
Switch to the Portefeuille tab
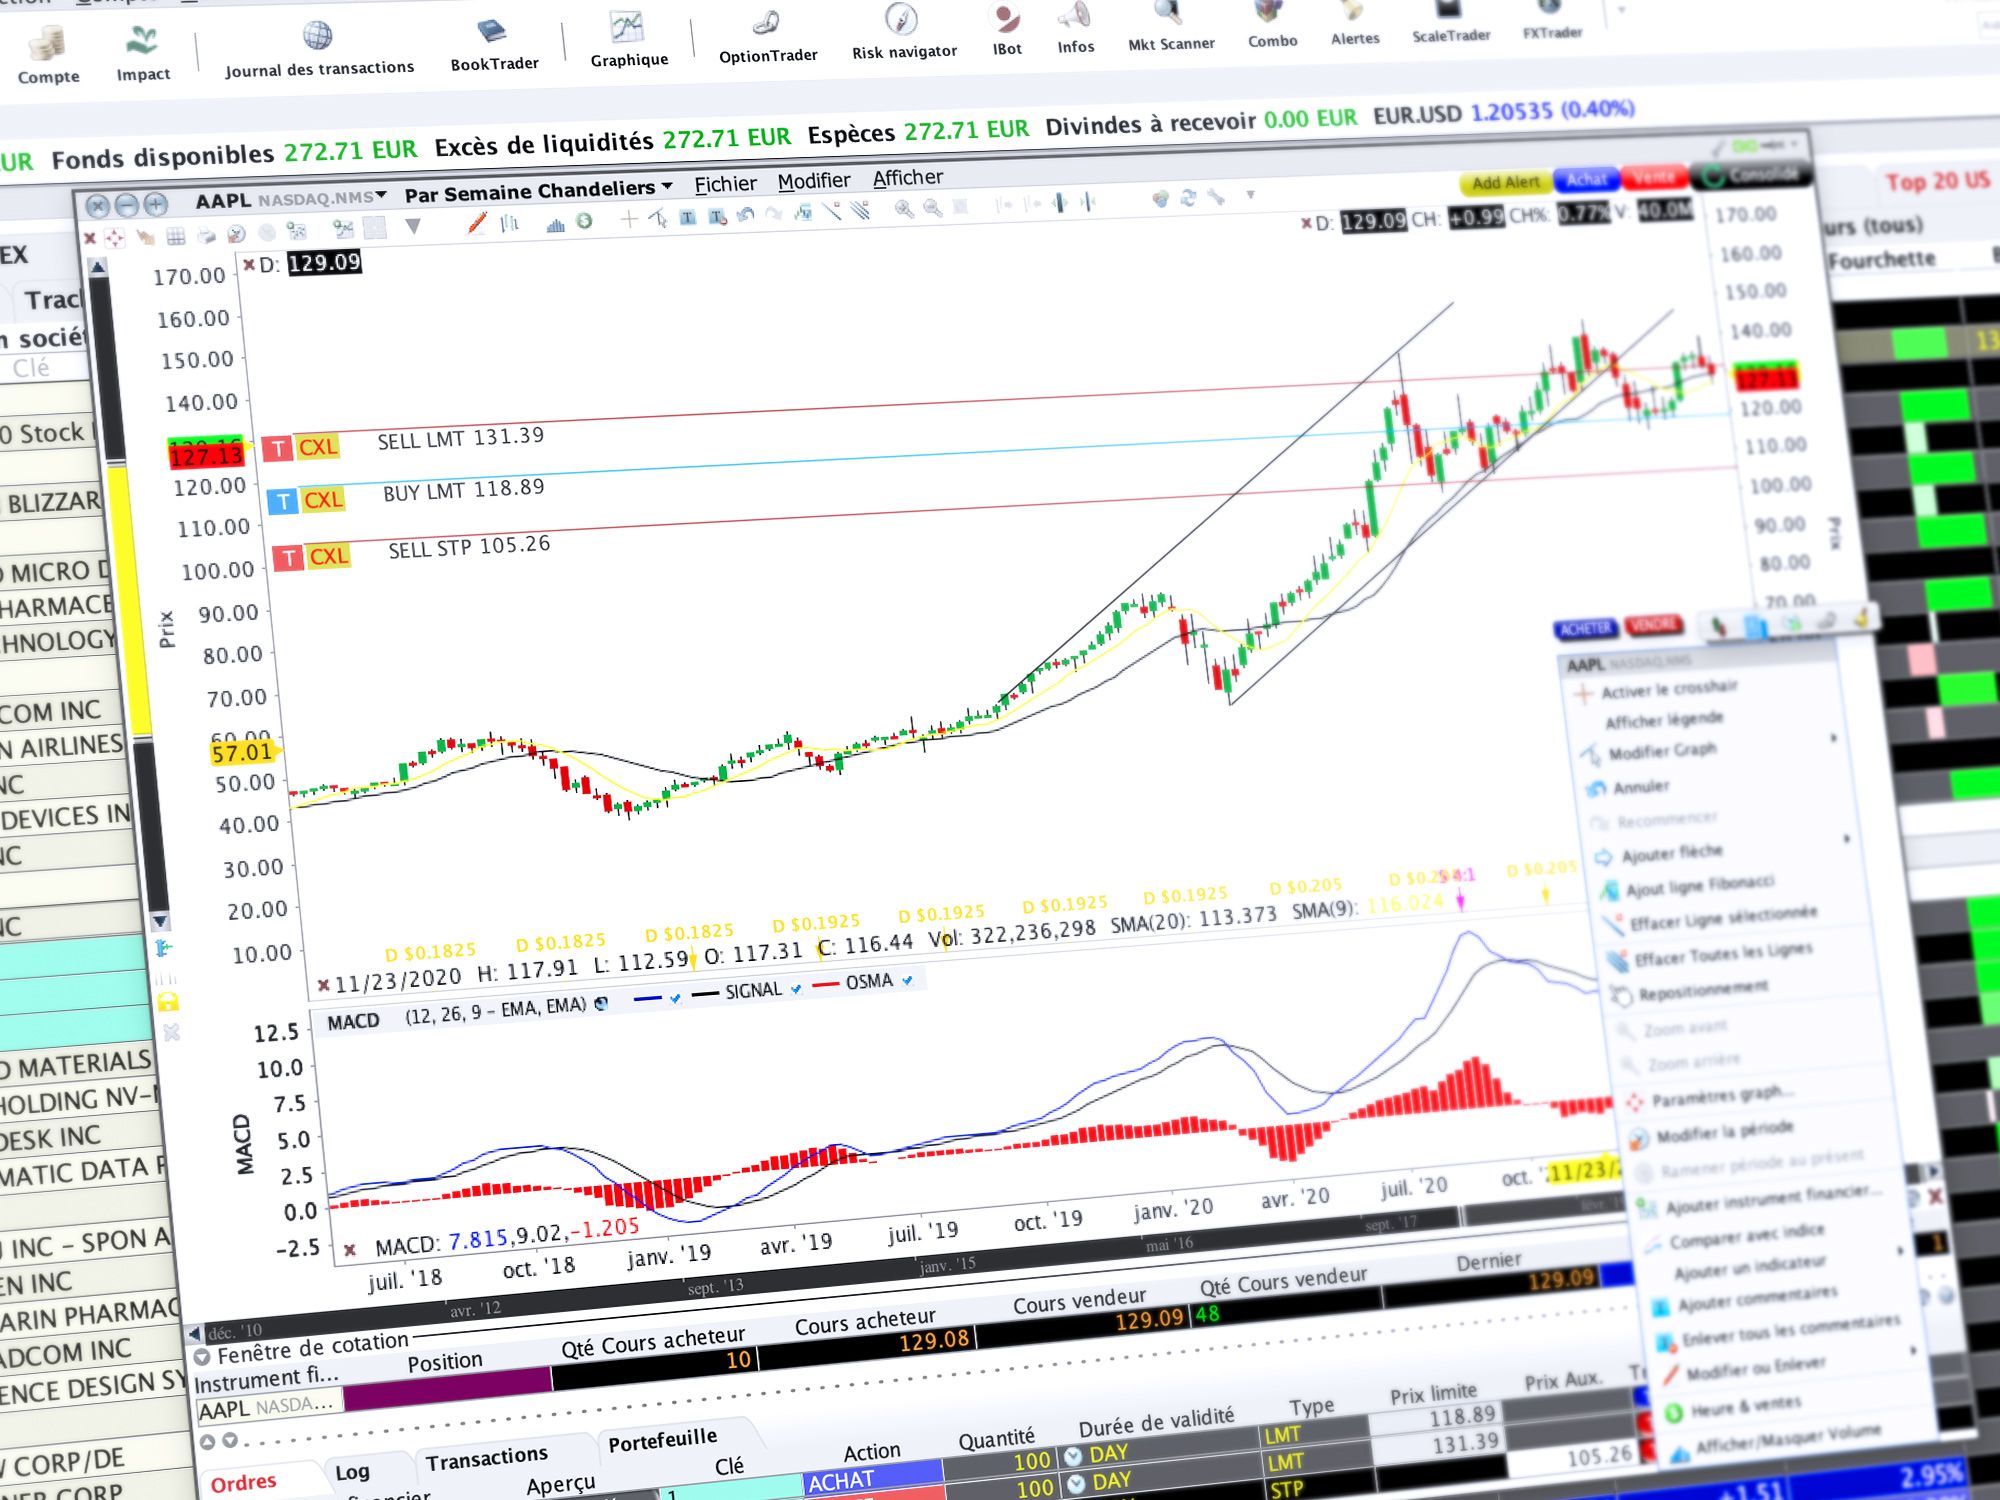click(662, 1440)
